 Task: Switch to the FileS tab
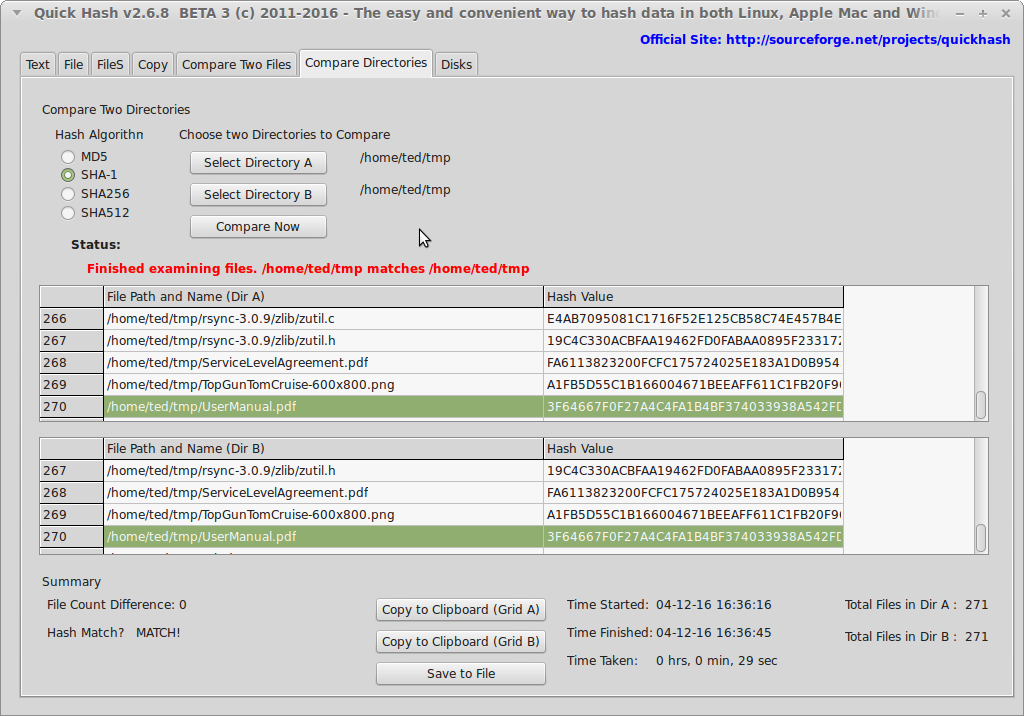(x=110, y=64)
